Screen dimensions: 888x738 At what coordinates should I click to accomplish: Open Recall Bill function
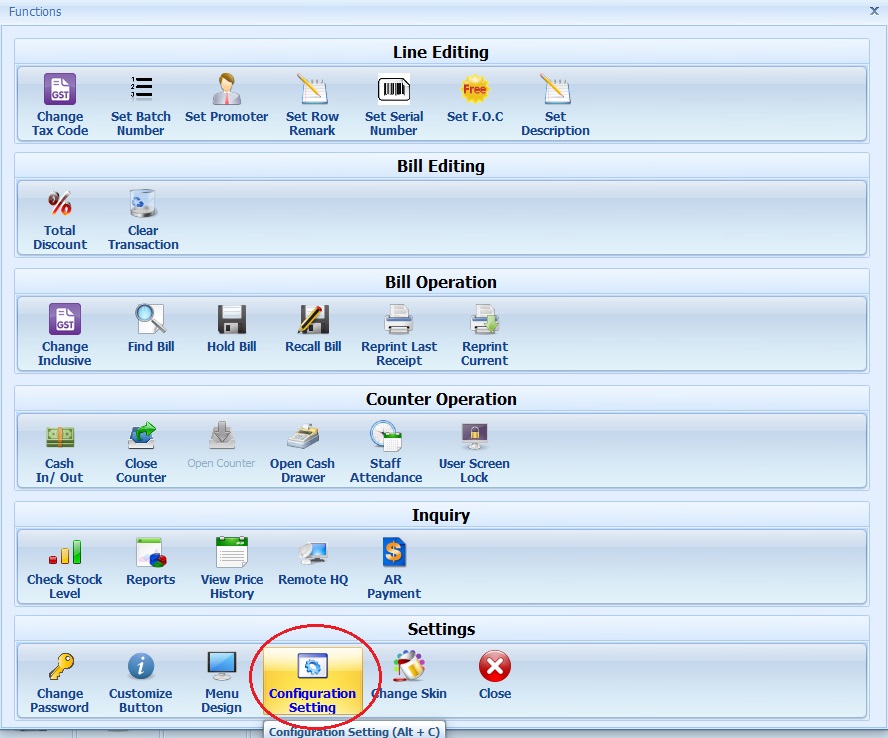[313, 321]
